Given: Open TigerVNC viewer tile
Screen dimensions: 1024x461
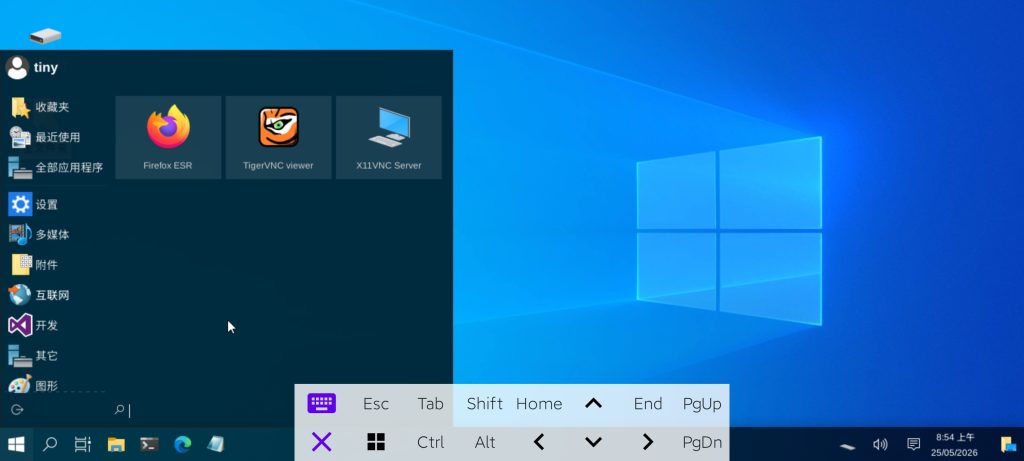Looking at the screenshot, I should [278, 137].
